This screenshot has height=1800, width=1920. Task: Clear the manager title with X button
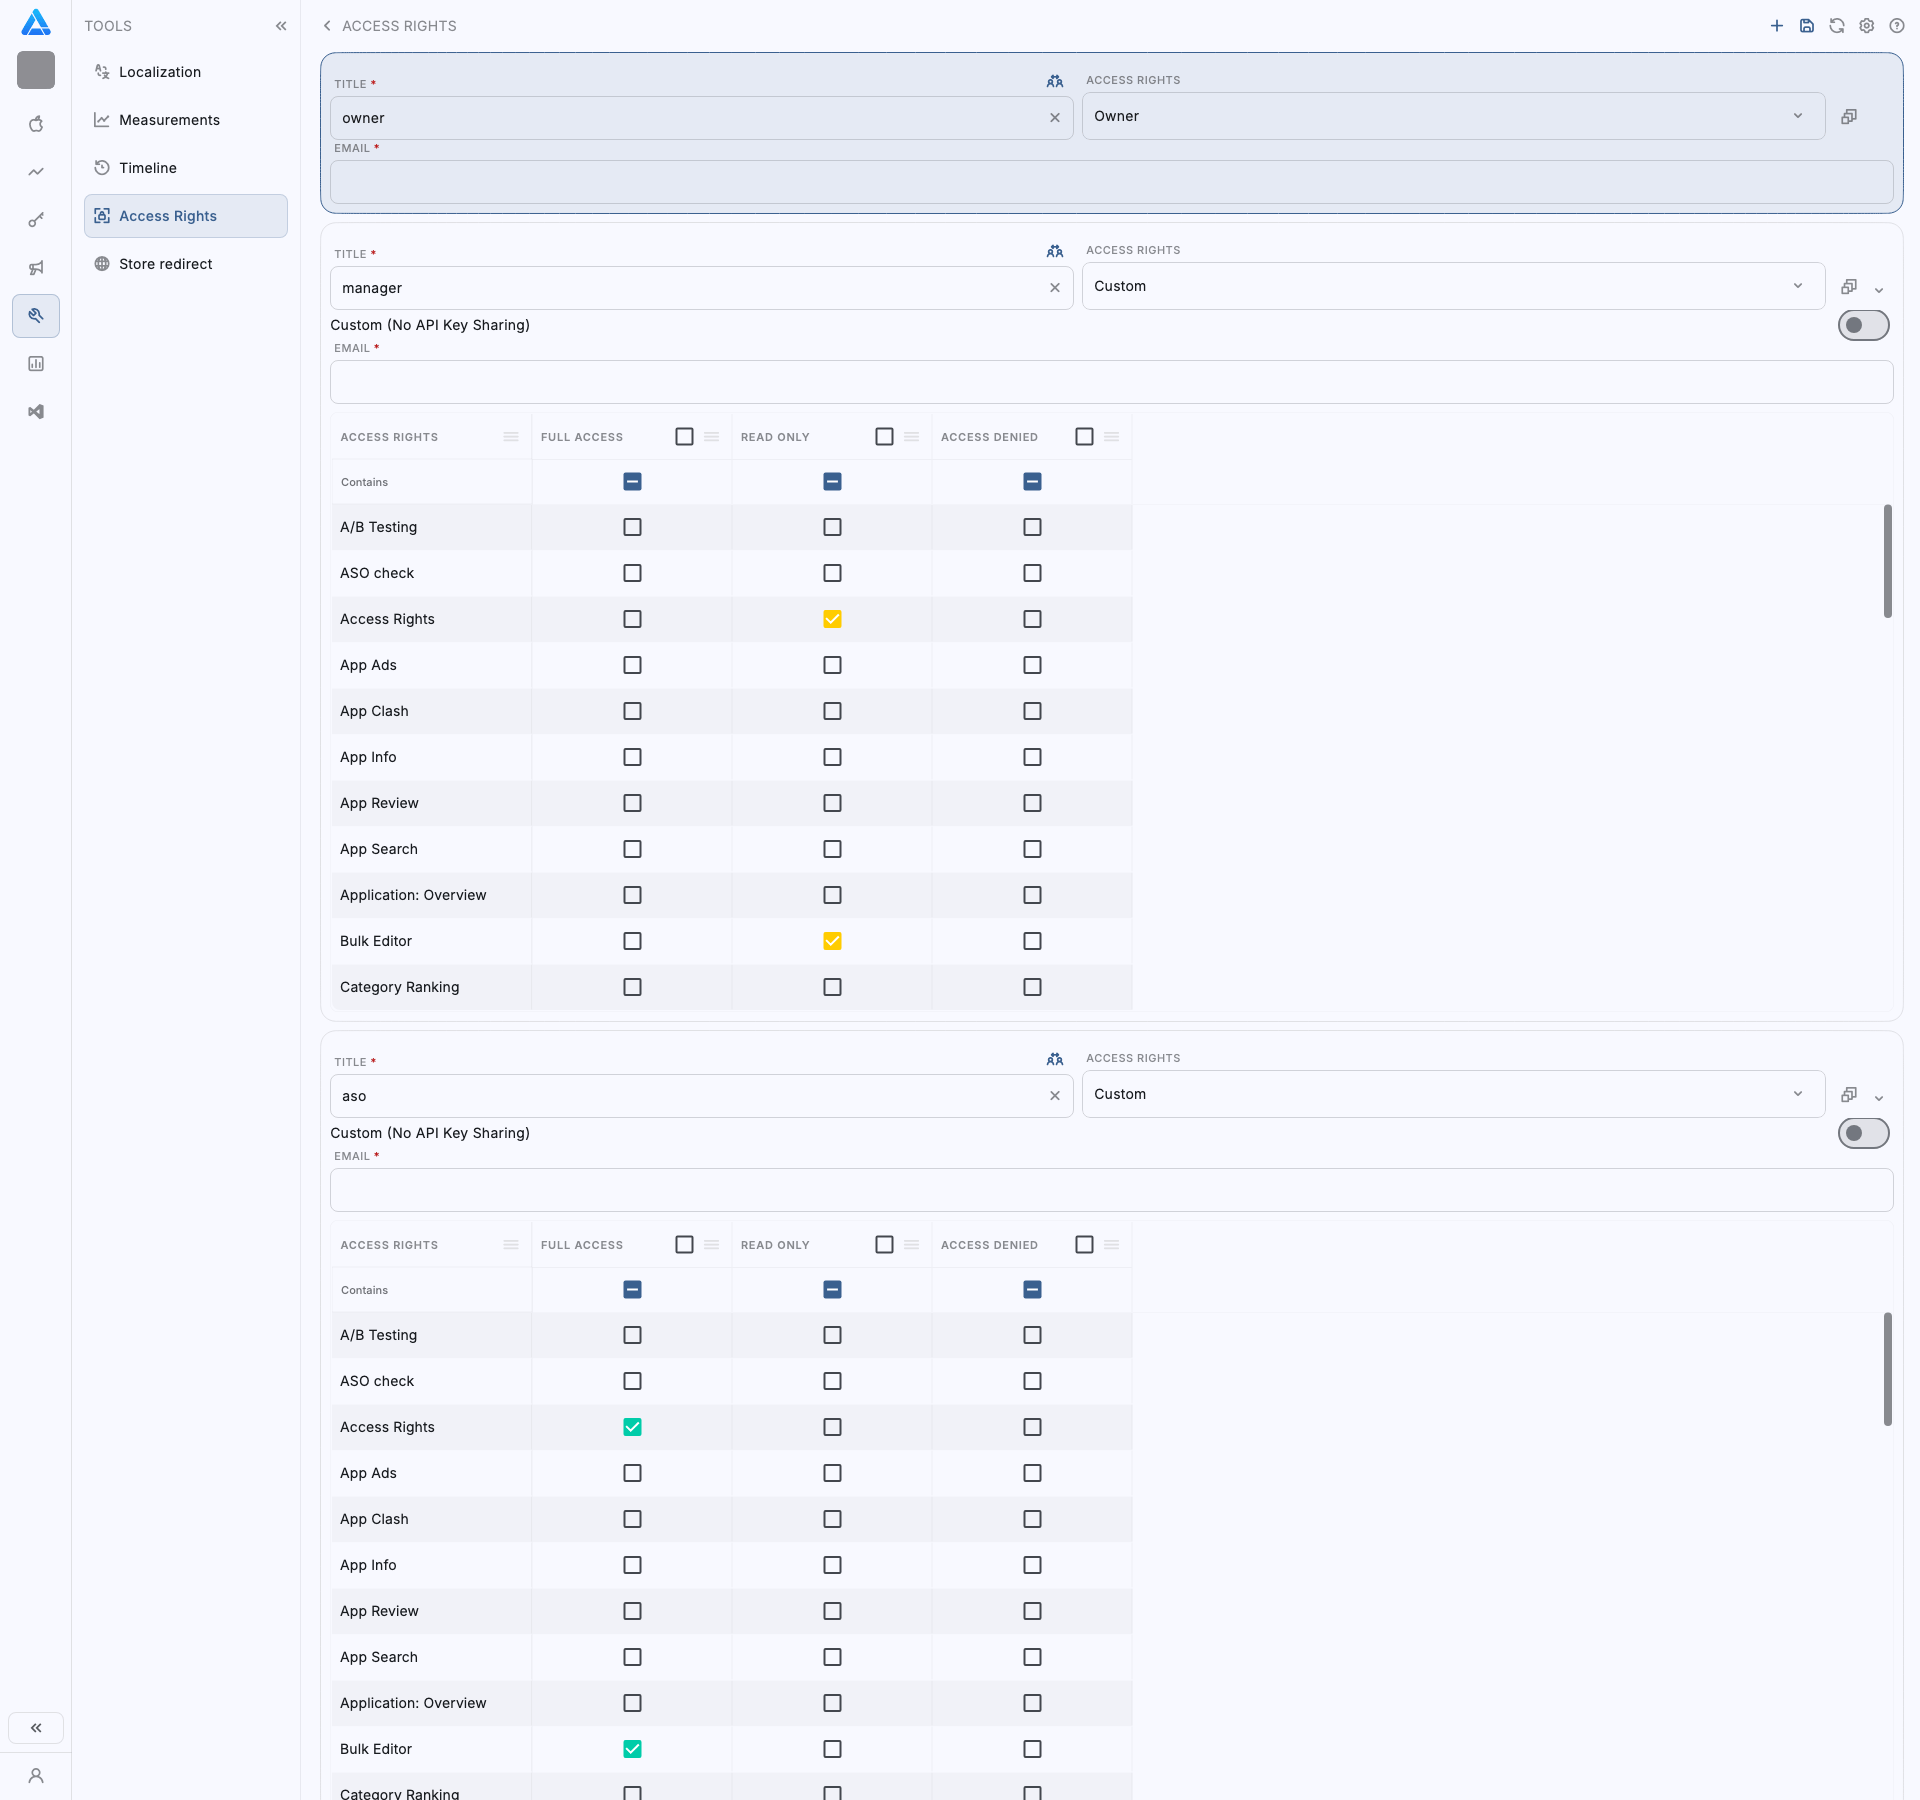[1054, 288]
